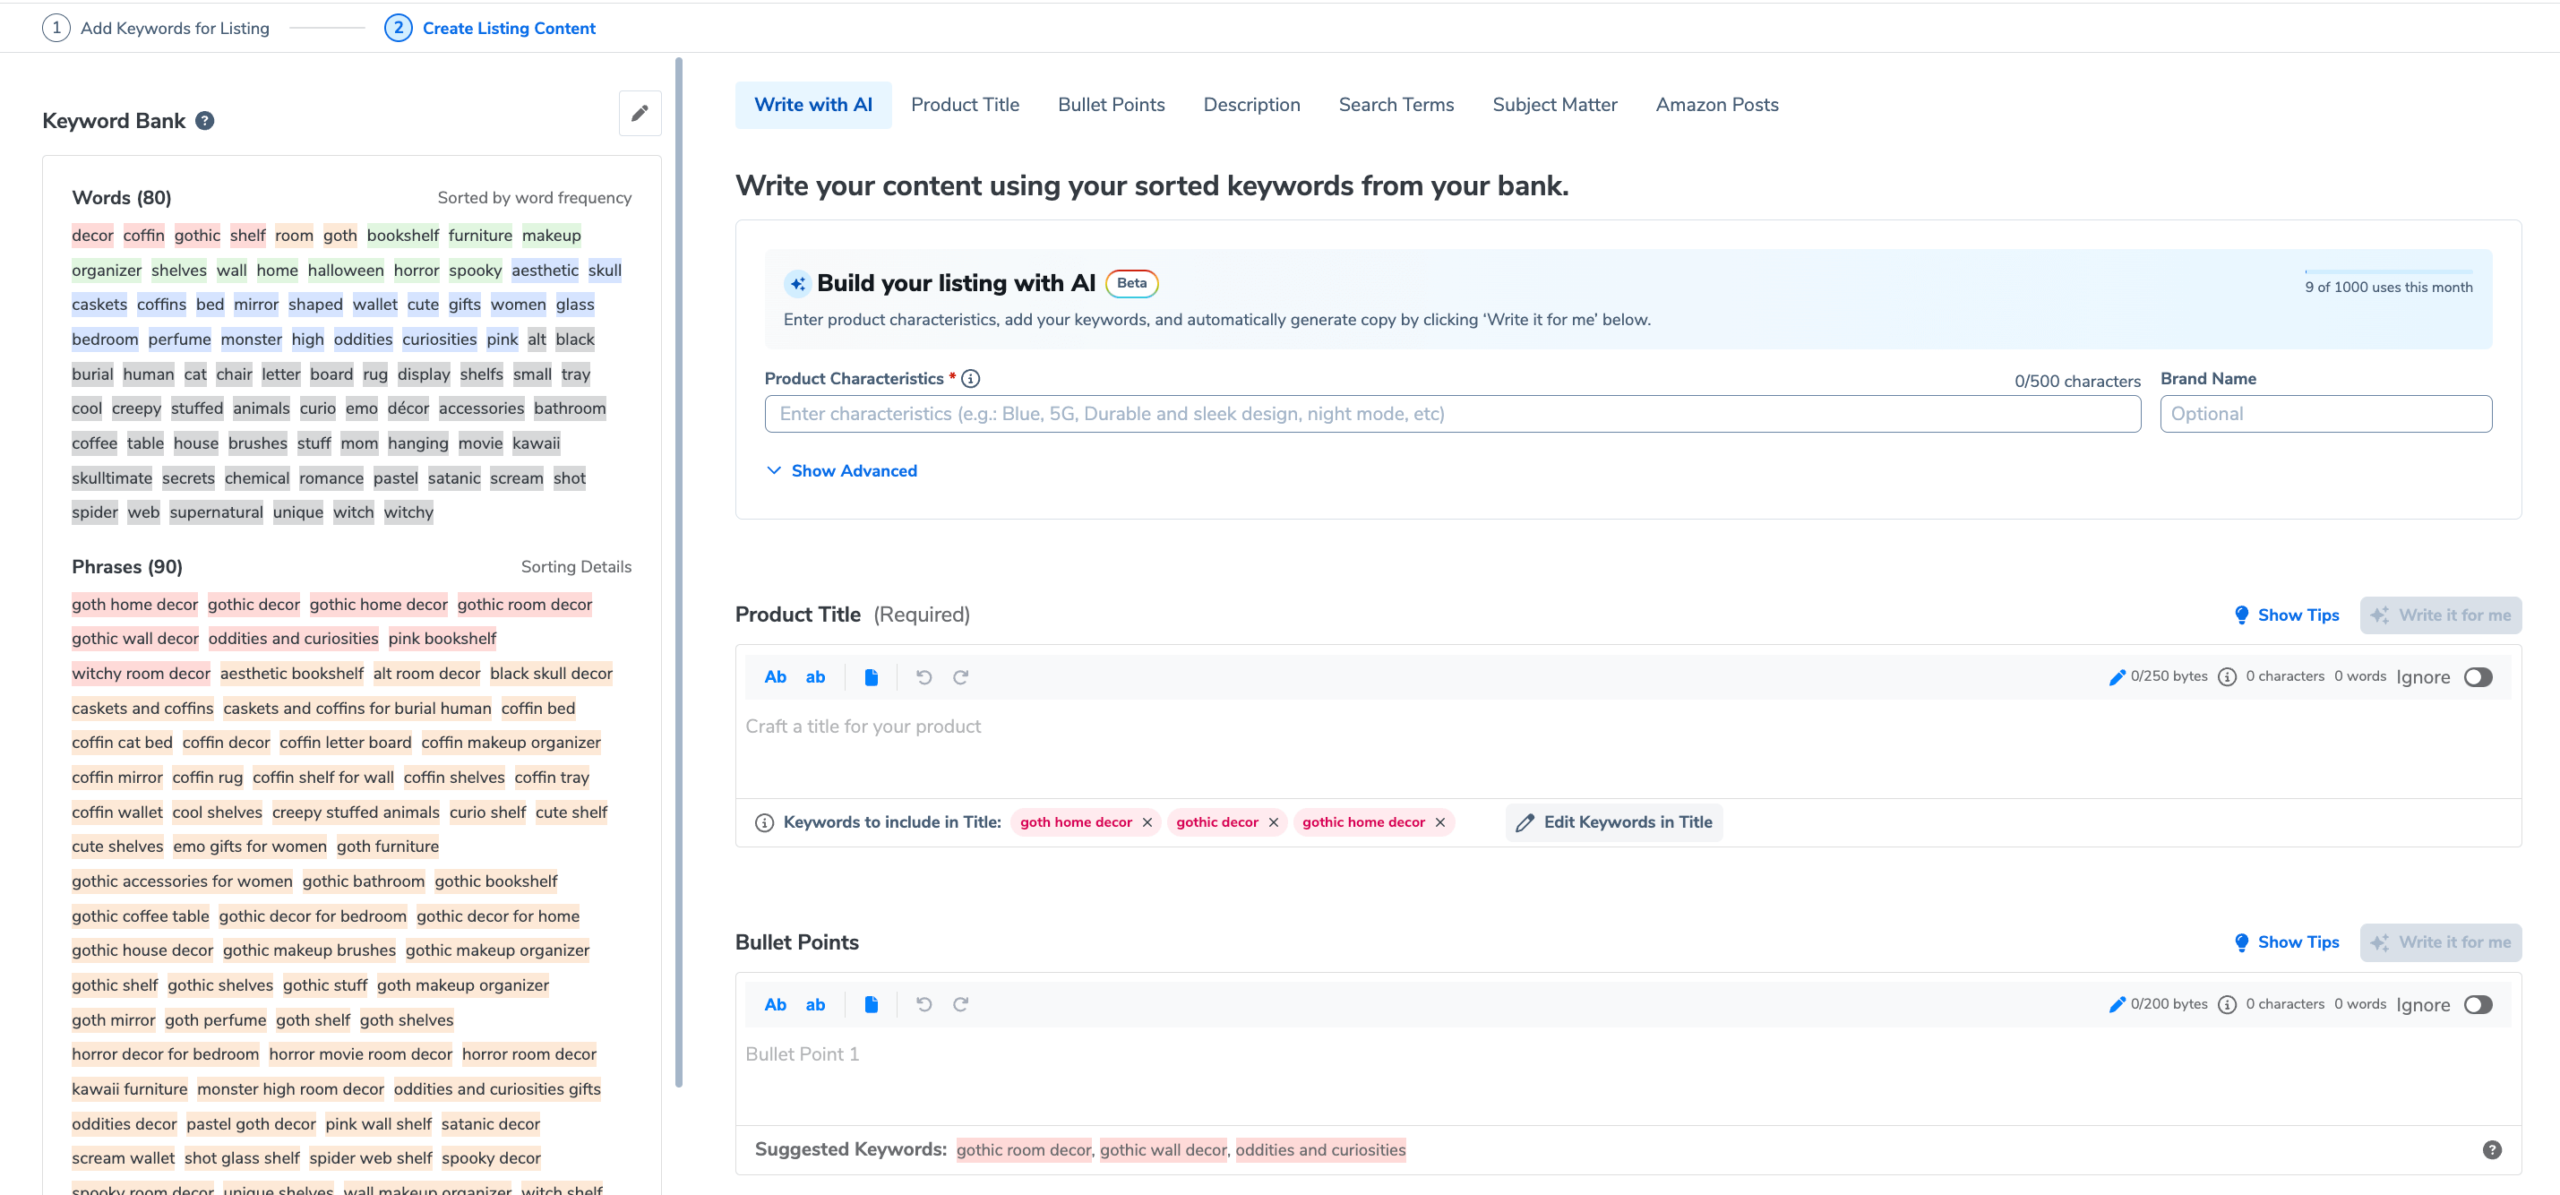This screenshot has width=2560, height=1195.
Task: Click the undo icon above the title field
Action: [923, 676]
